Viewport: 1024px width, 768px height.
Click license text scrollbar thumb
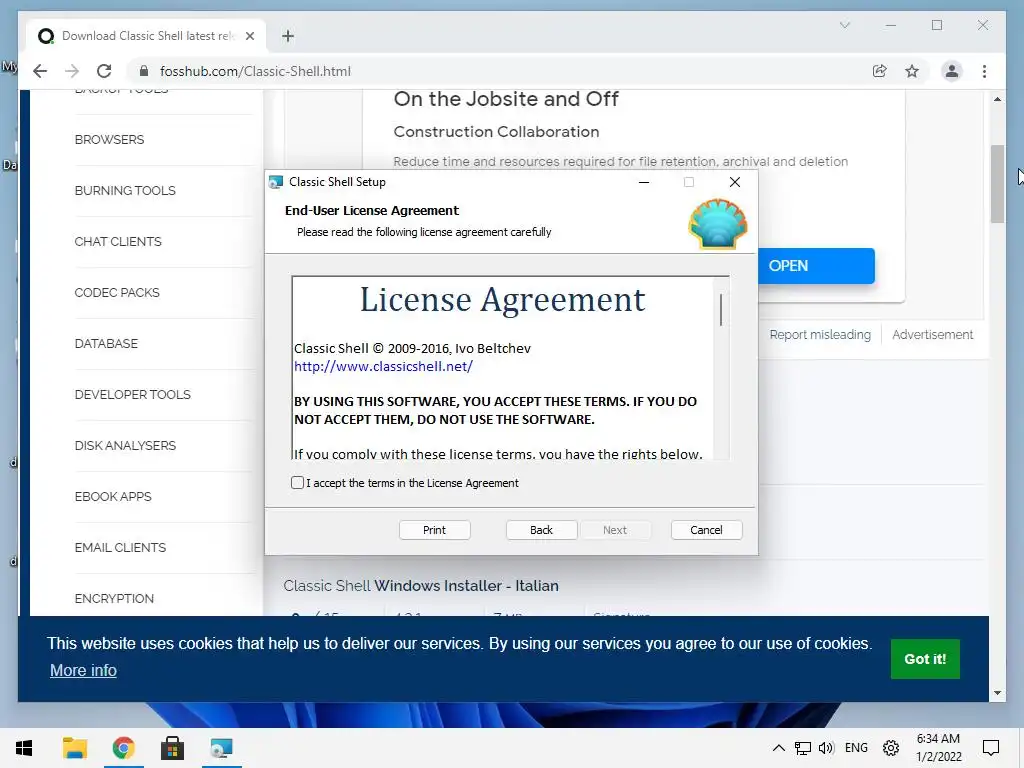(x=721, y=310)
